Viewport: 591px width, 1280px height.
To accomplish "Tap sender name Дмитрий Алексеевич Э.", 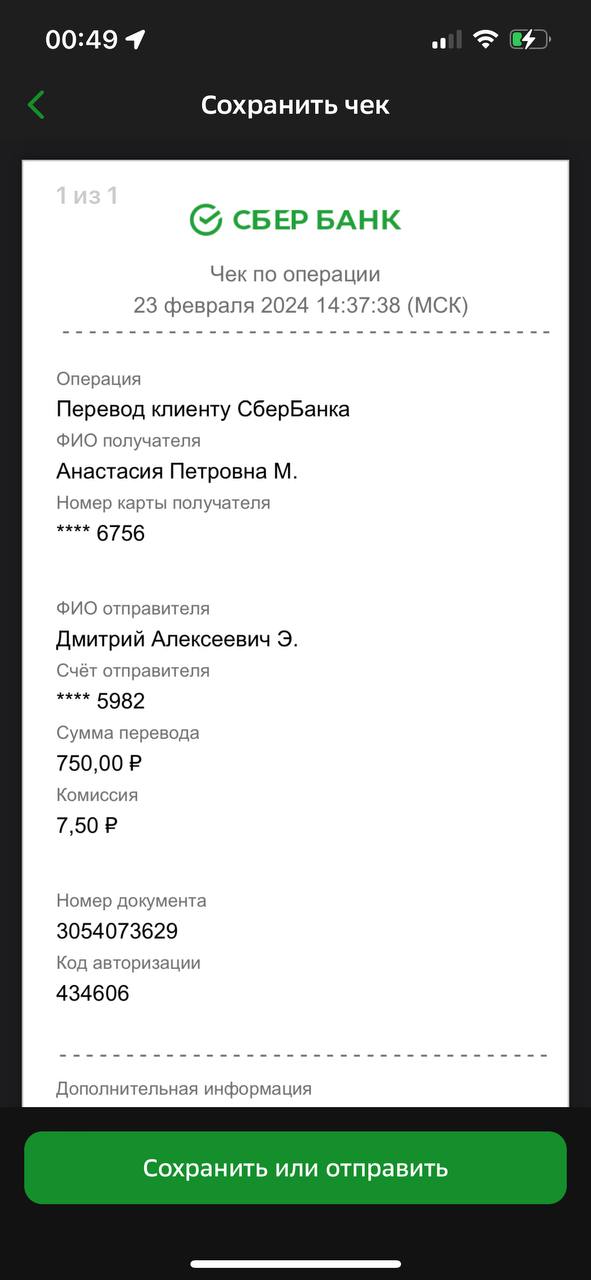I will [x=177, y=639].
